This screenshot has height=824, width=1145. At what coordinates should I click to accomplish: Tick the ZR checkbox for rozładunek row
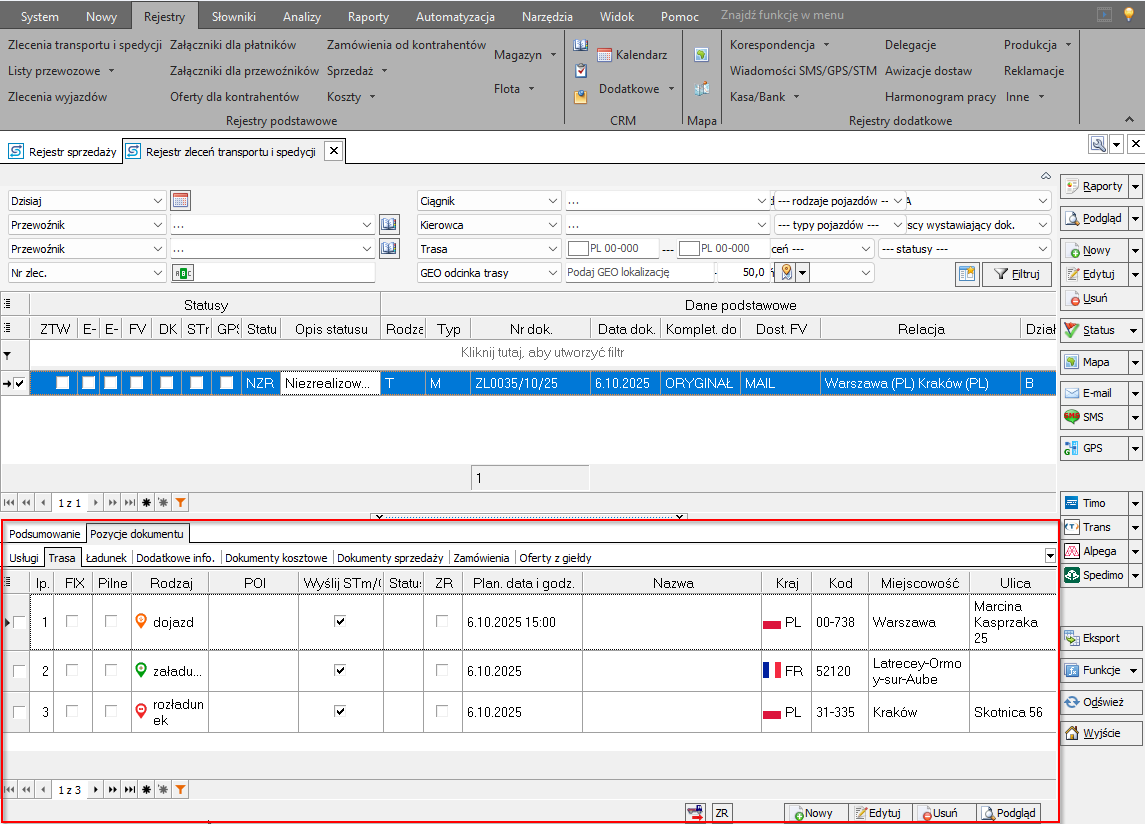pos(442,711)
